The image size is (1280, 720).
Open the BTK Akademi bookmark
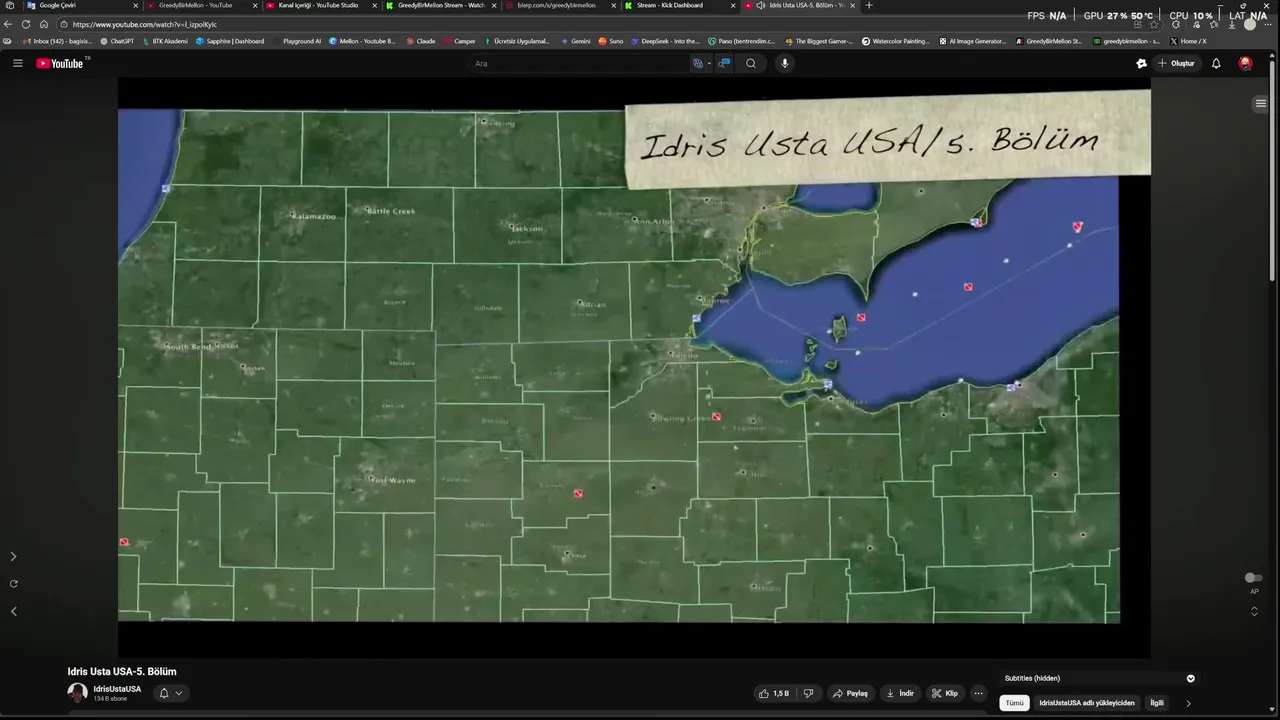tap(165, 41)
